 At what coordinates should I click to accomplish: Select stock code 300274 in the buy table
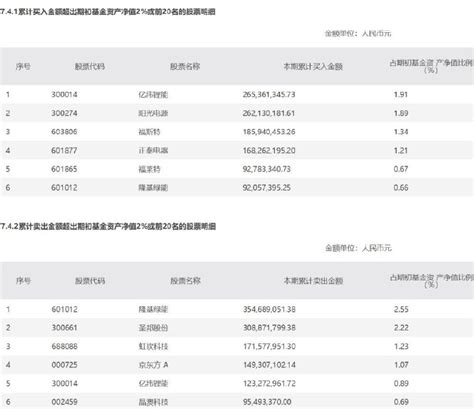(64, 113)
